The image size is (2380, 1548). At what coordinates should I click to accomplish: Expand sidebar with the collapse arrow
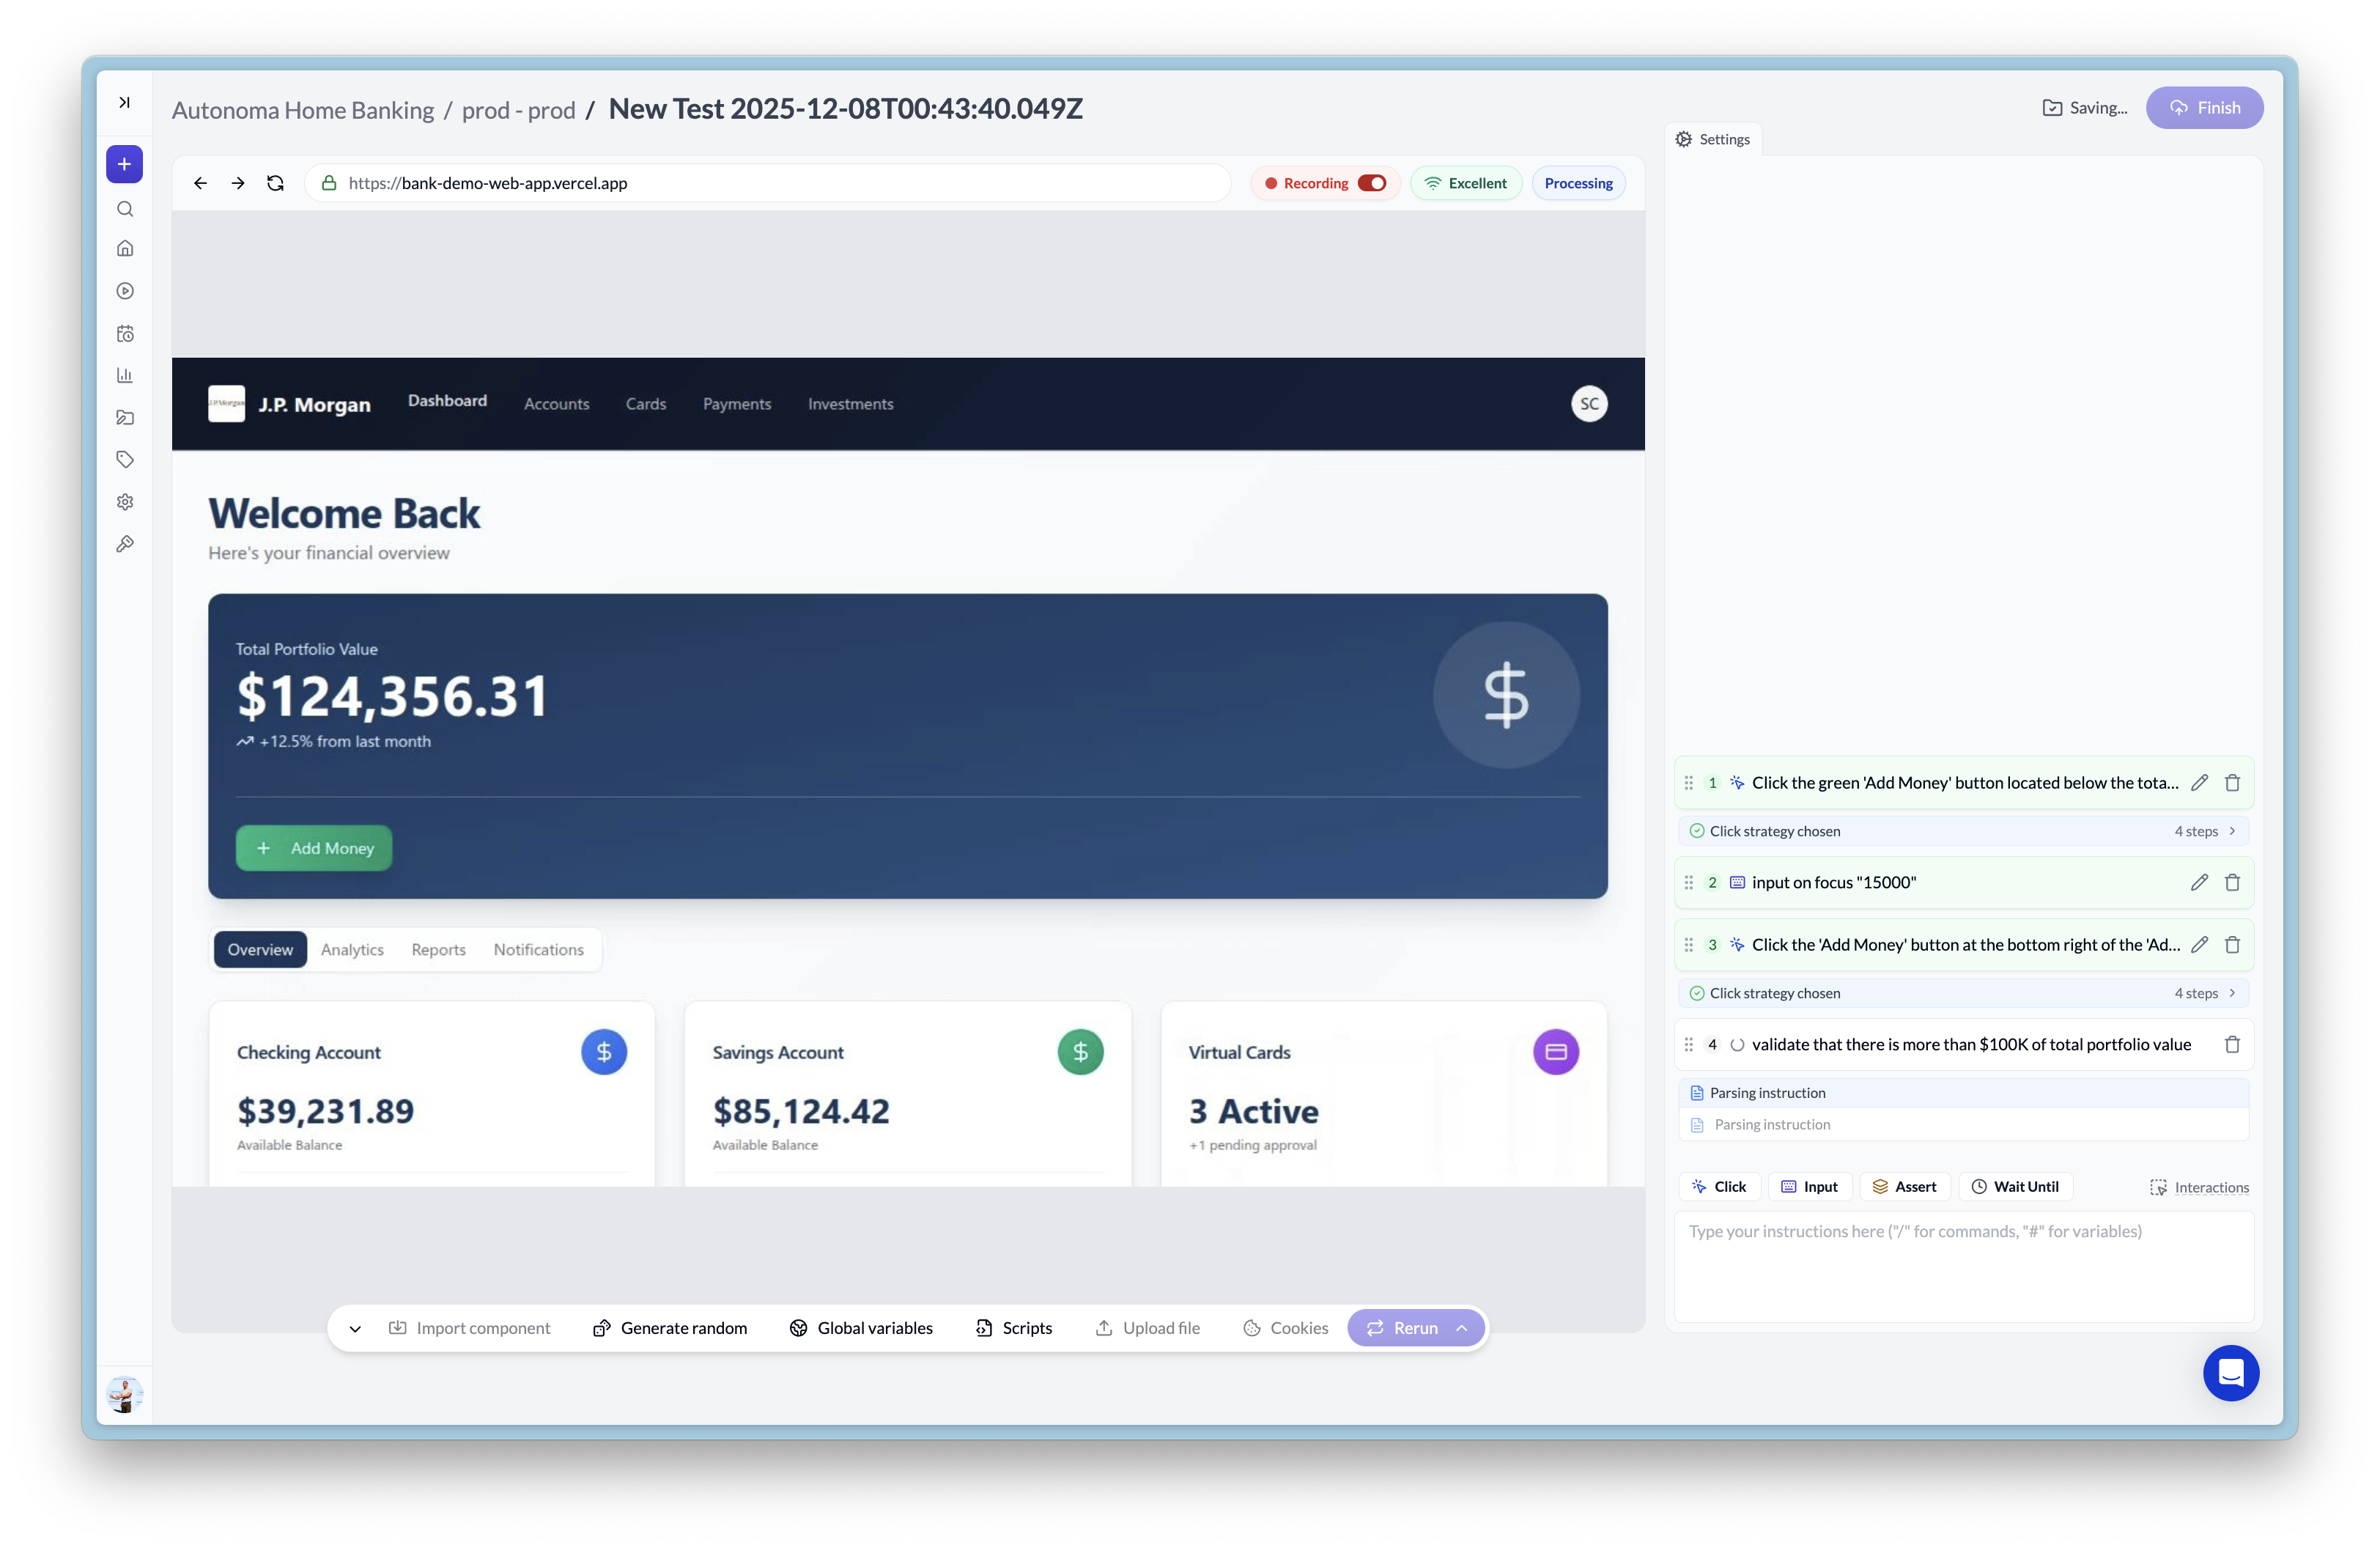(x=125, y=102)
